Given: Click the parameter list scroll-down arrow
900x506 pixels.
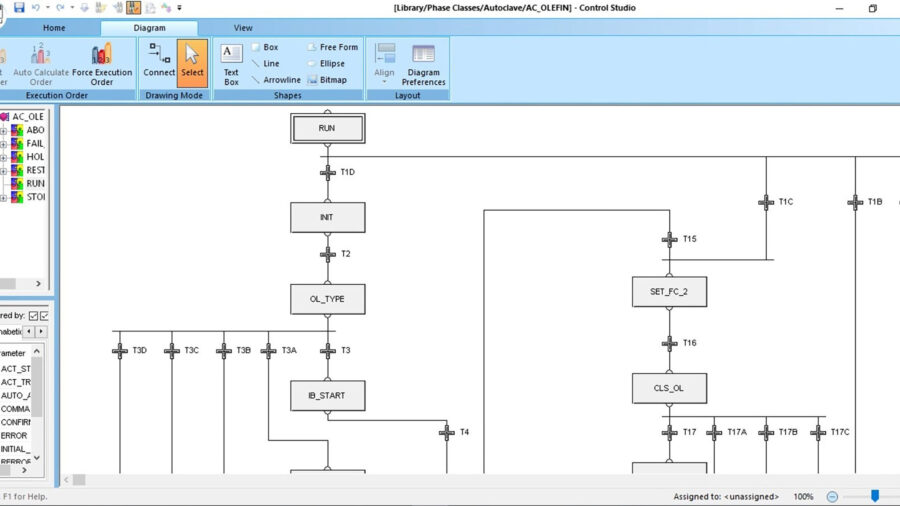Looking at the screenshot, I should pos(37,457).
